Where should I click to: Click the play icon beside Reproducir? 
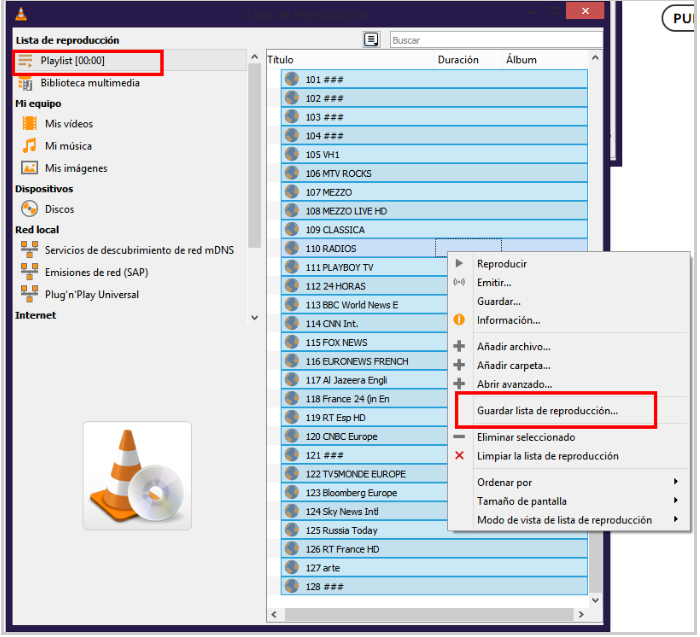459,263
